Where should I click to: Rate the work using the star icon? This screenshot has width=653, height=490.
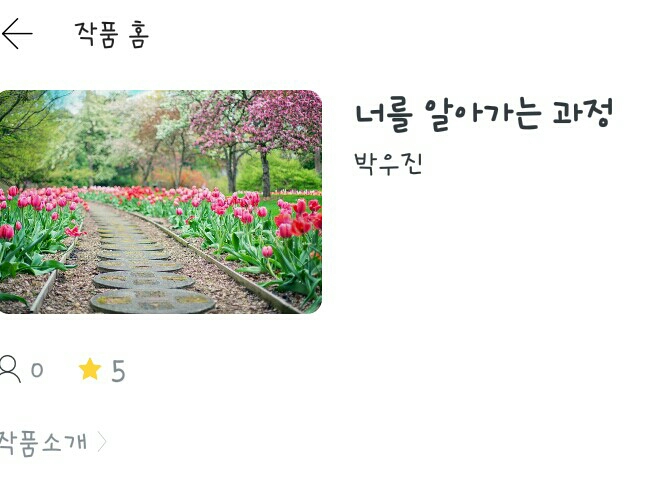click(90, 369)
